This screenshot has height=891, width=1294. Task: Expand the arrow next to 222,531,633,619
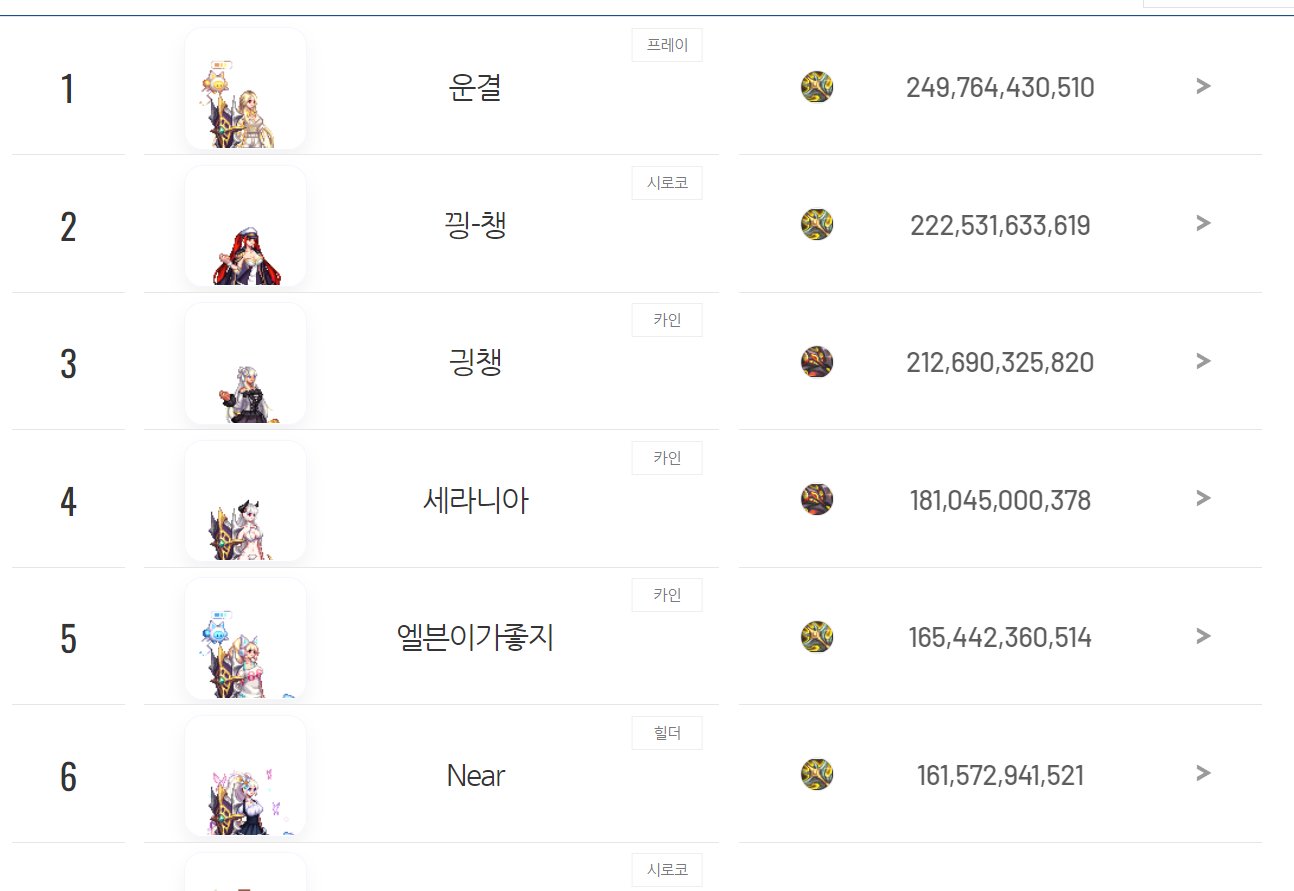coord(1203,223)
